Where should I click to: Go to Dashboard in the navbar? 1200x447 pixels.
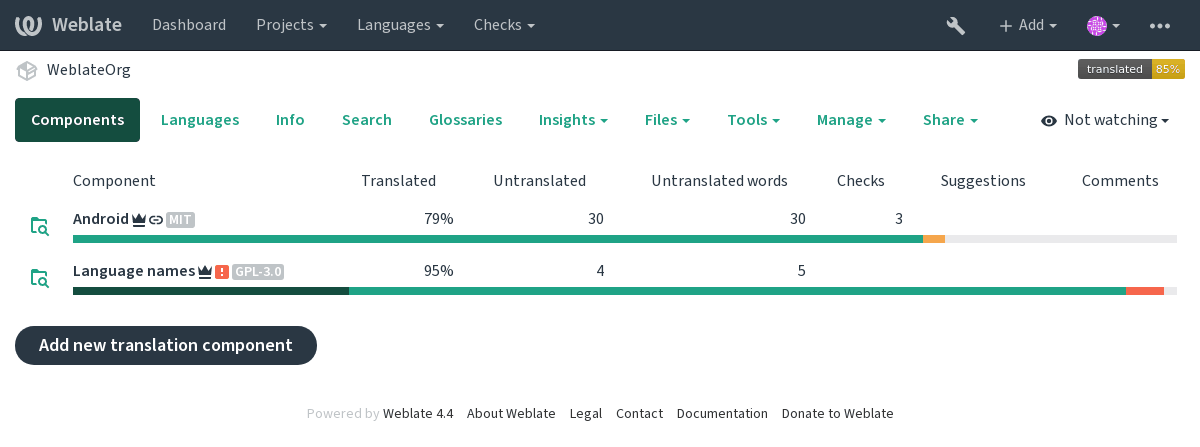click(x=189, y=25)
